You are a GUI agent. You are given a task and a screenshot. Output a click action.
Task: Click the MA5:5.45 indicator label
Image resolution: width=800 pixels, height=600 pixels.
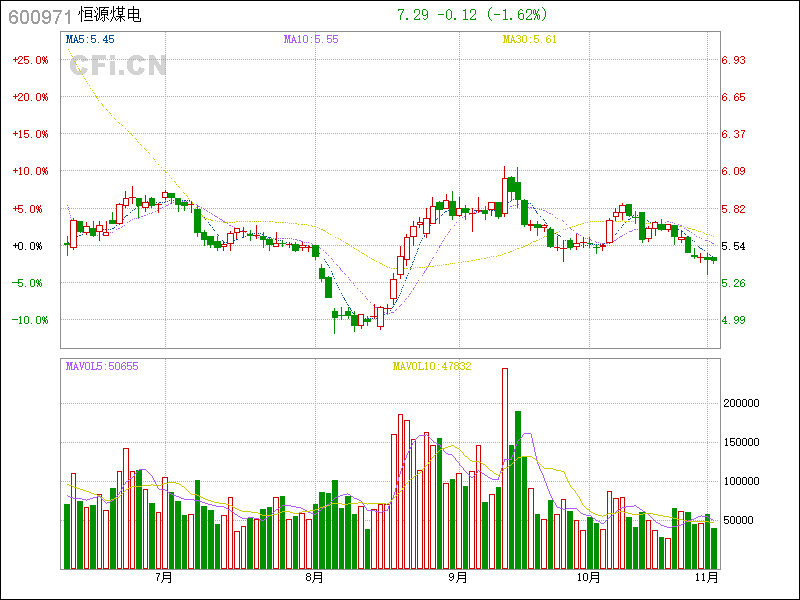90,39
